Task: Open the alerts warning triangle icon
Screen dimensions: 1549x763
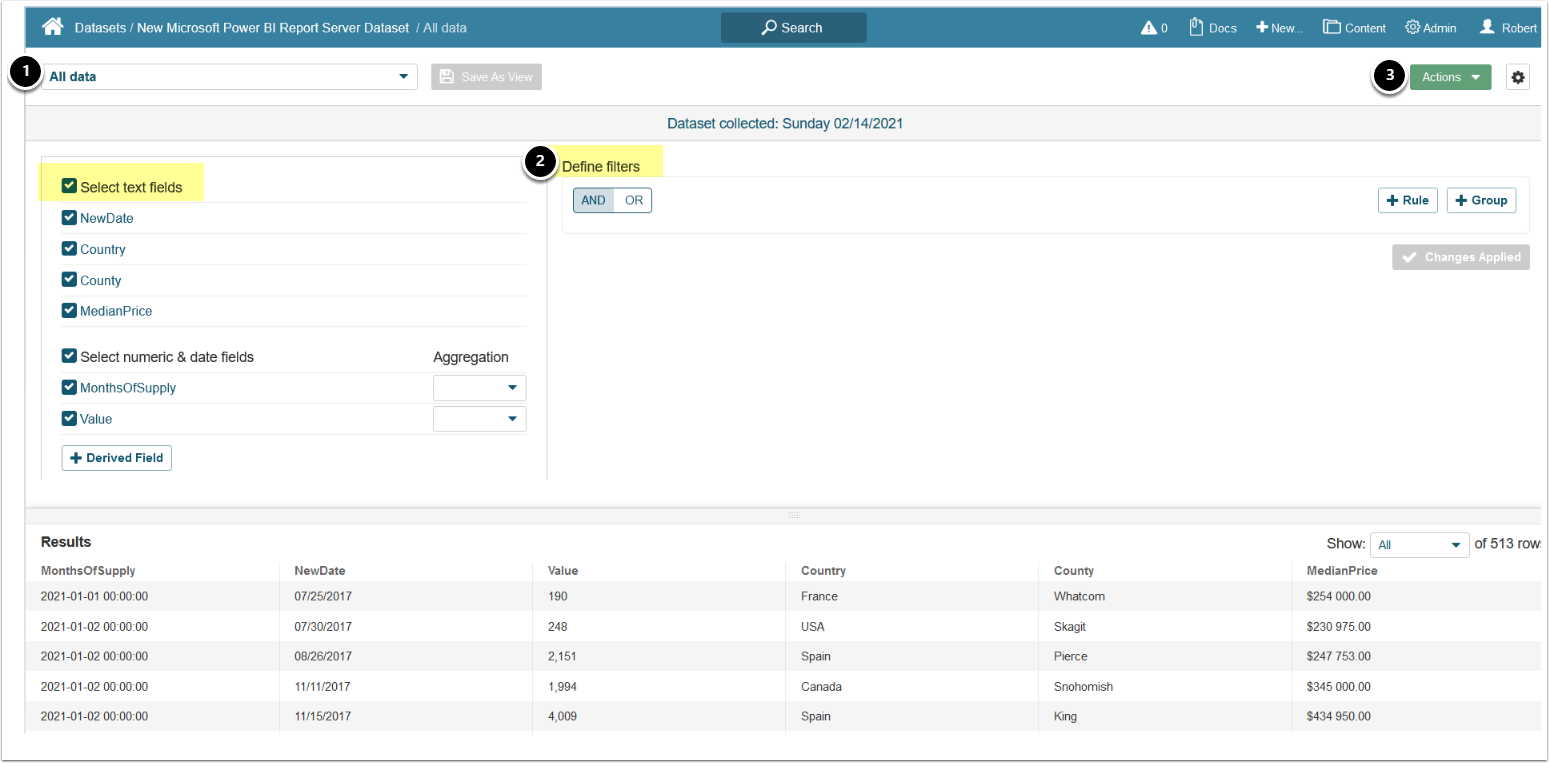Action: [x=1149, y=28]
